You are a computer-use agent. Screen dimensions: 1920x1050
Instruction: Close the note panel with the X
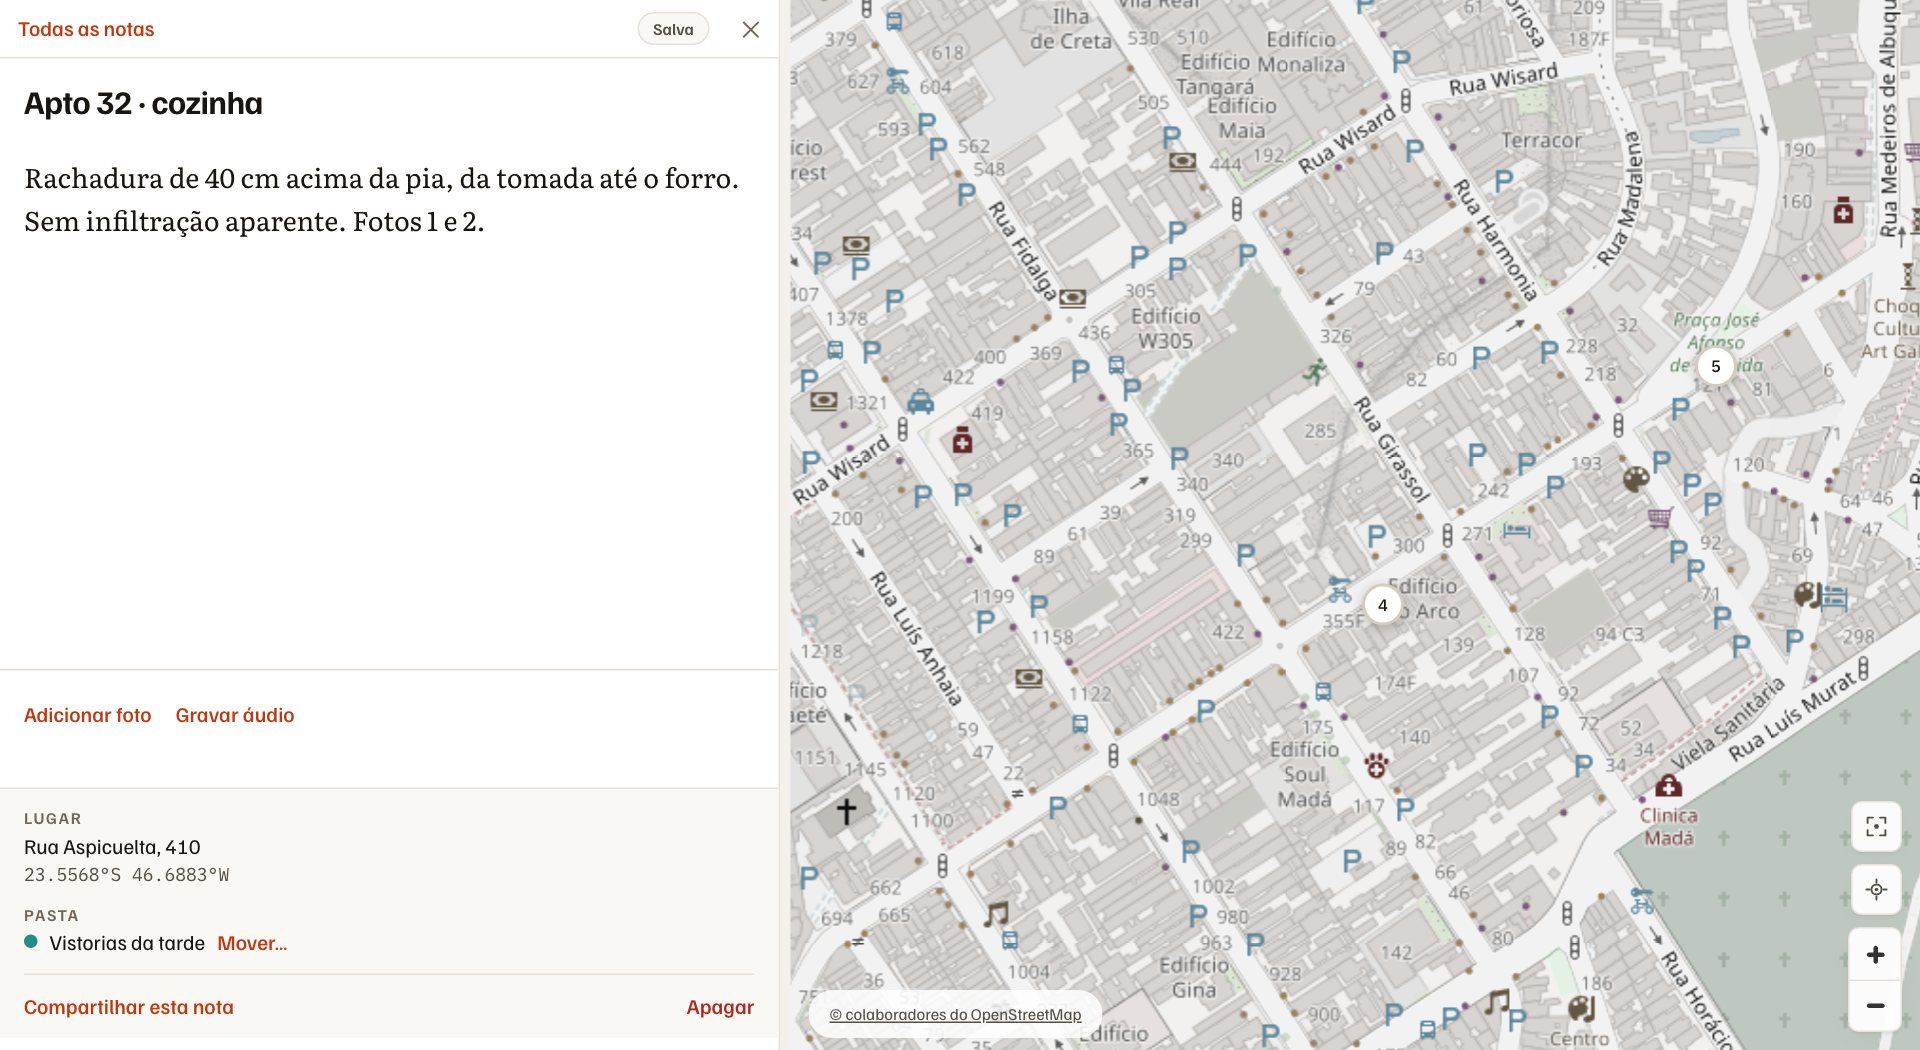pos(751,30)
